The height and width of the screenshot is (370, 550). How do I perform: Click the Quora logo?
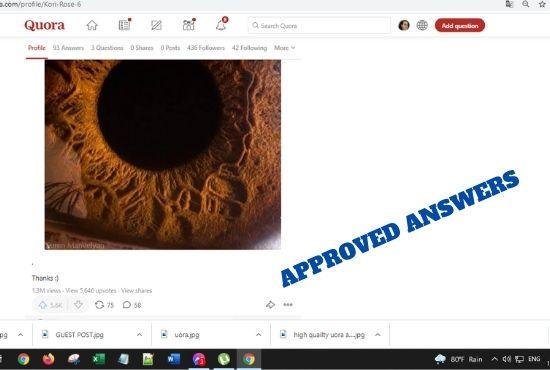coord(45,26)
